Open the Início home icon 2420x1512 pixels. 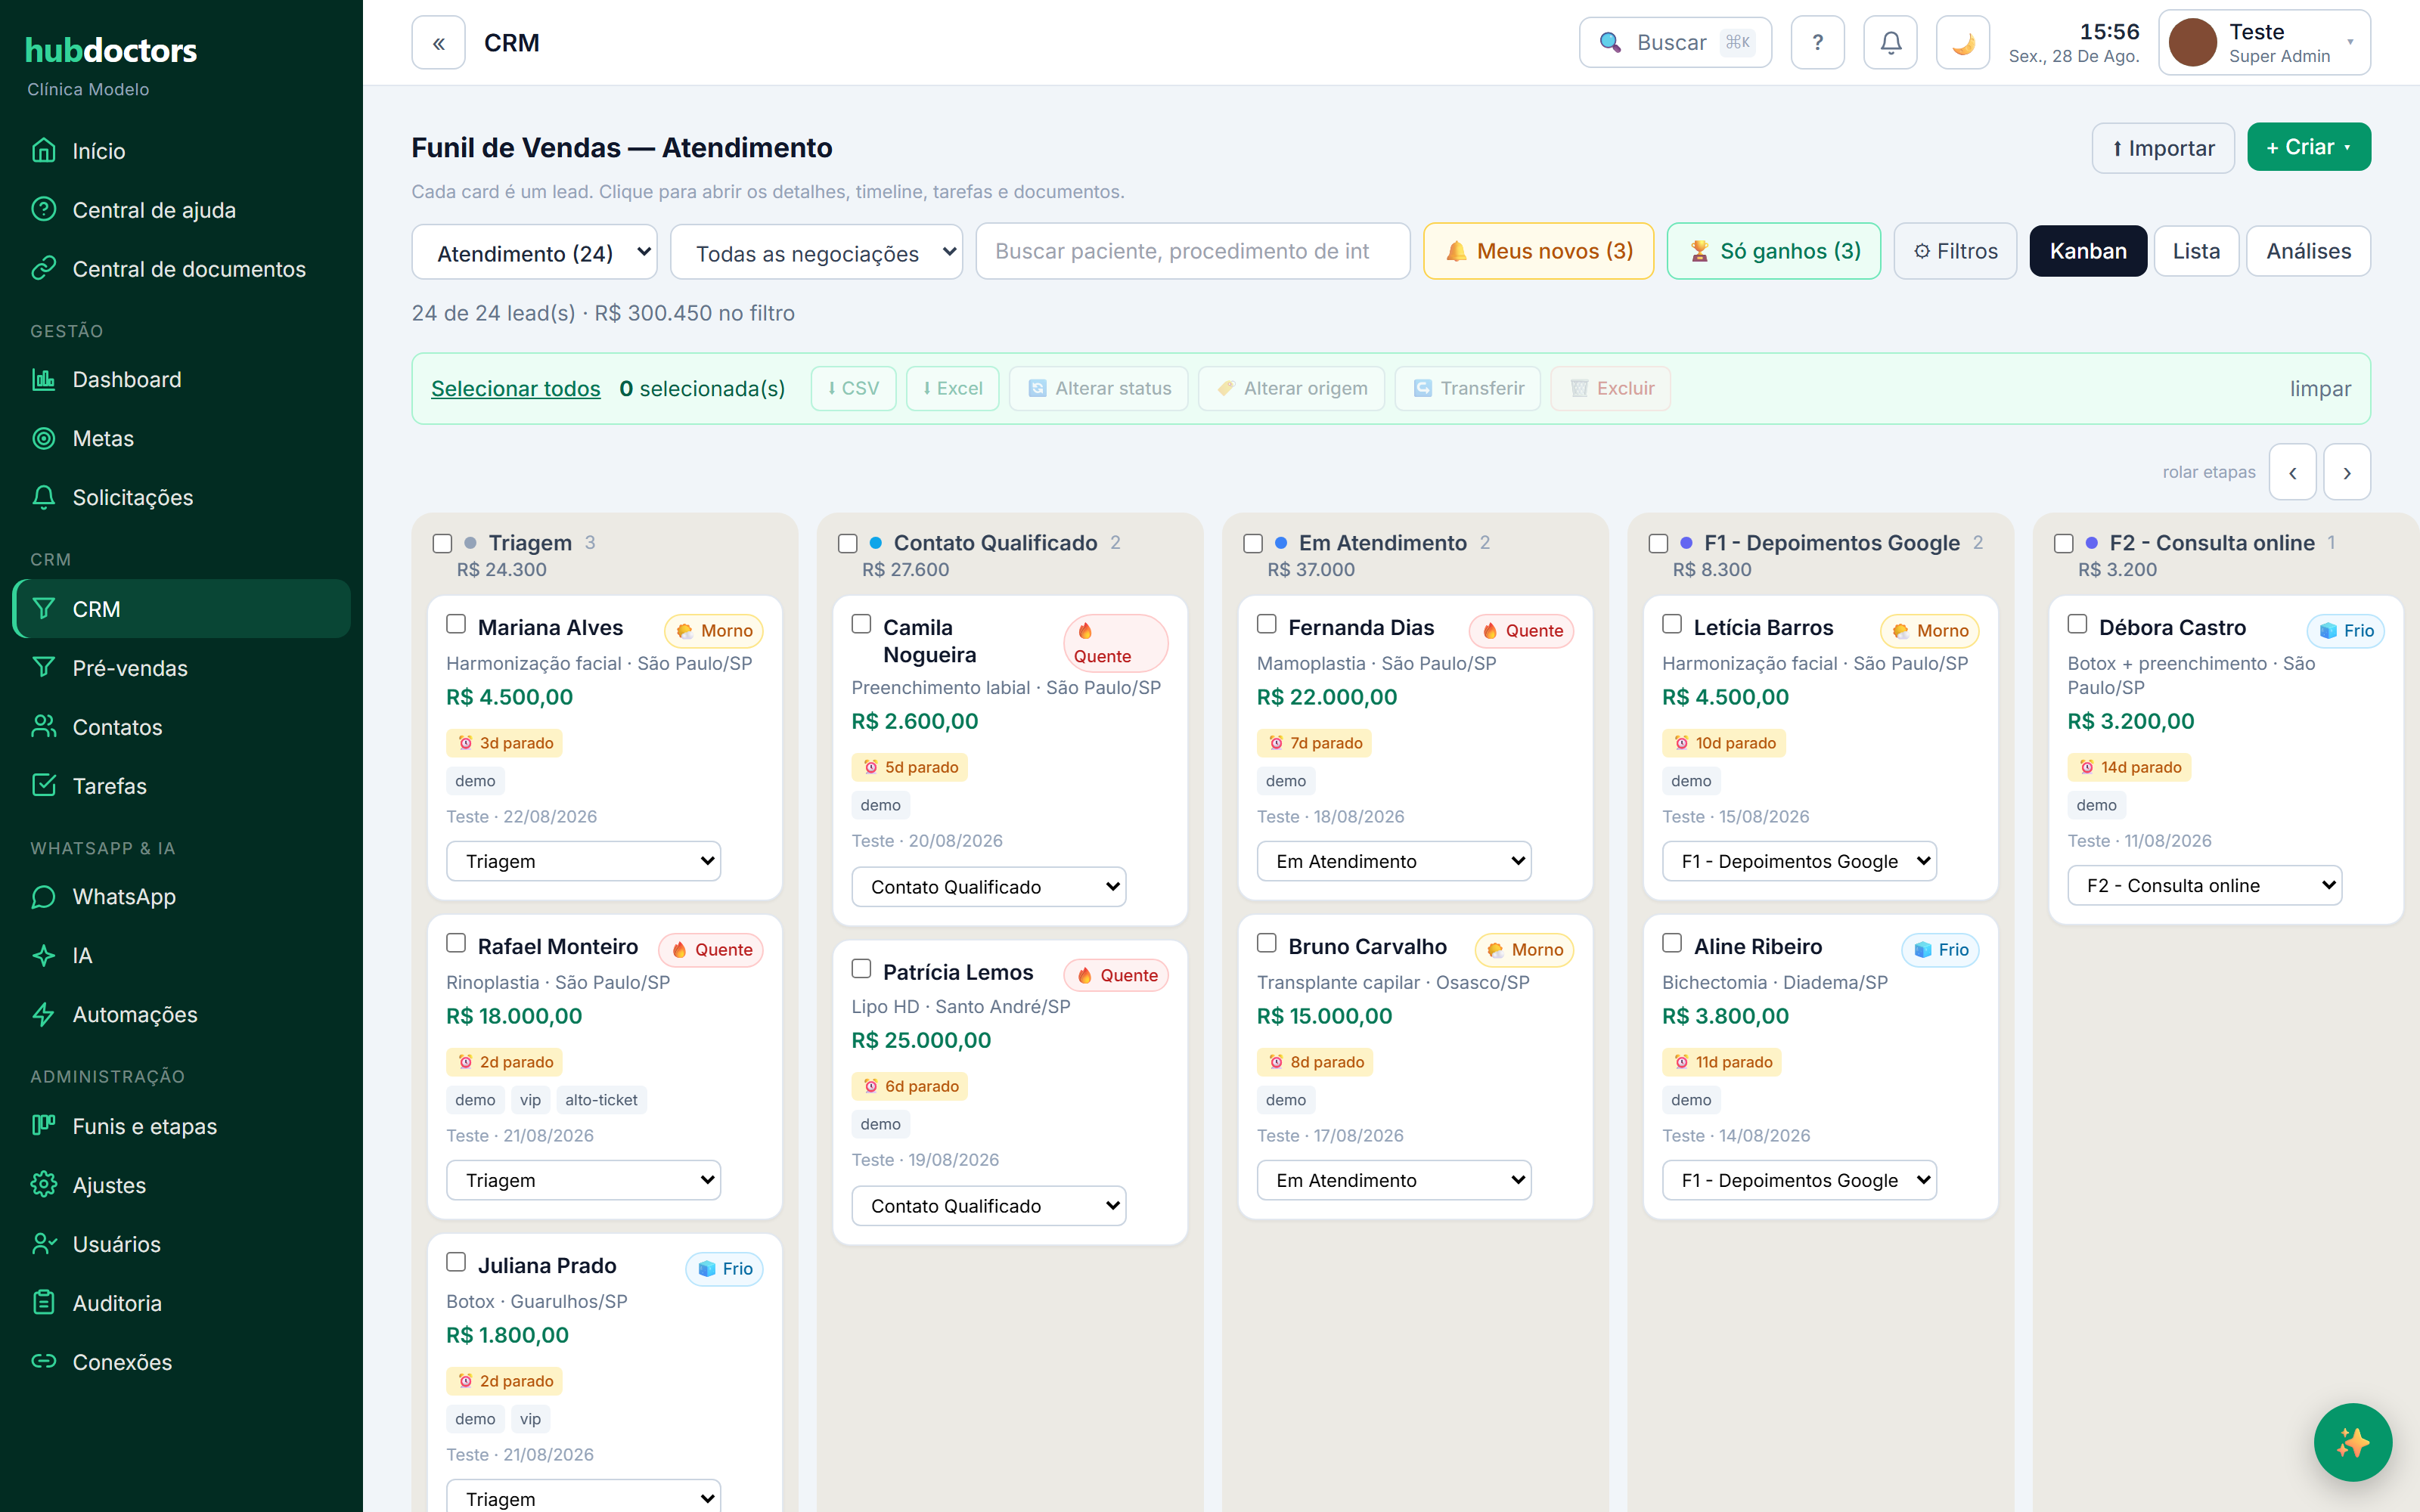coord(44,151)
